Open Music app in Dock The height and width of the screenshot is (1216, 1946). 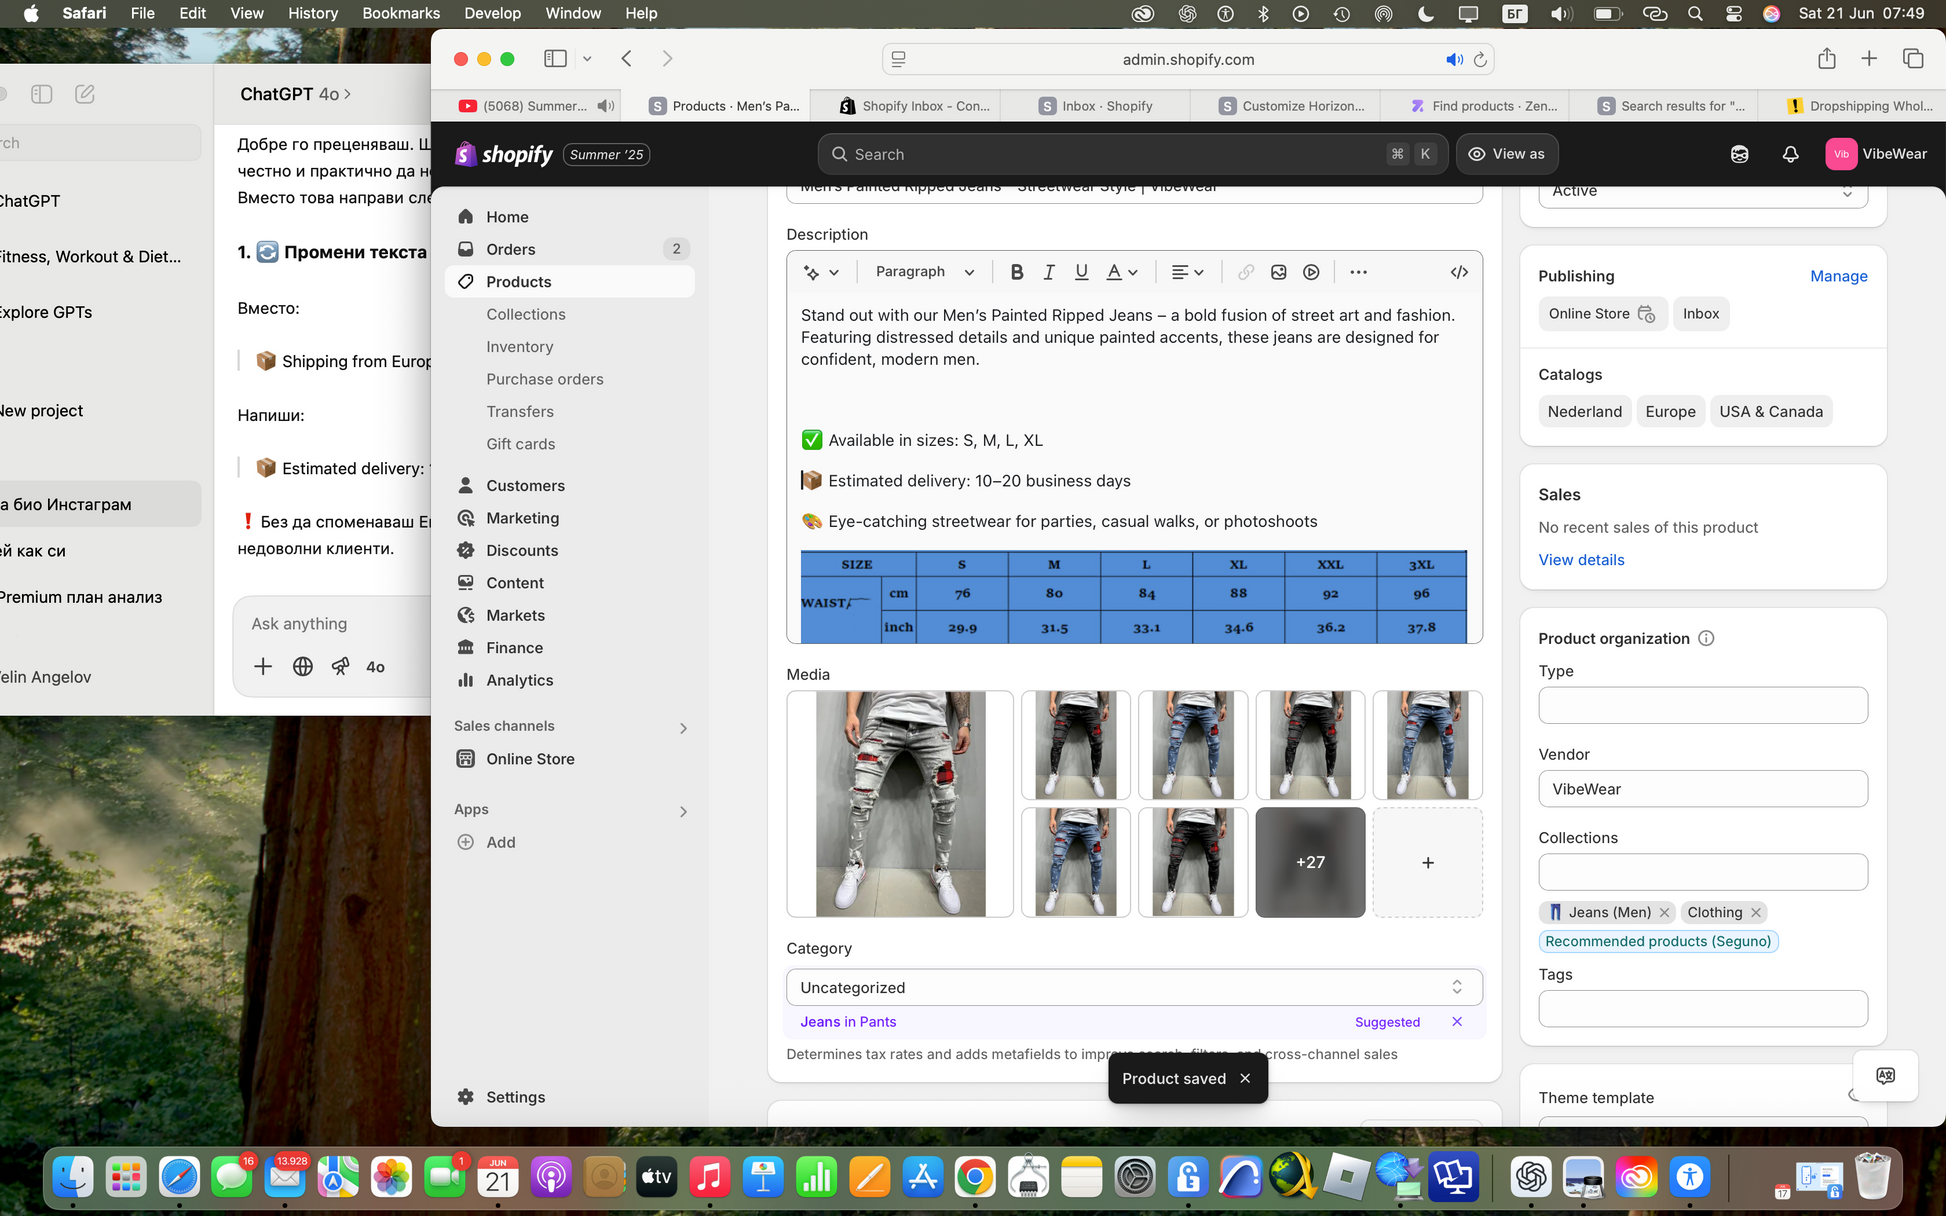coord(709,1178)
